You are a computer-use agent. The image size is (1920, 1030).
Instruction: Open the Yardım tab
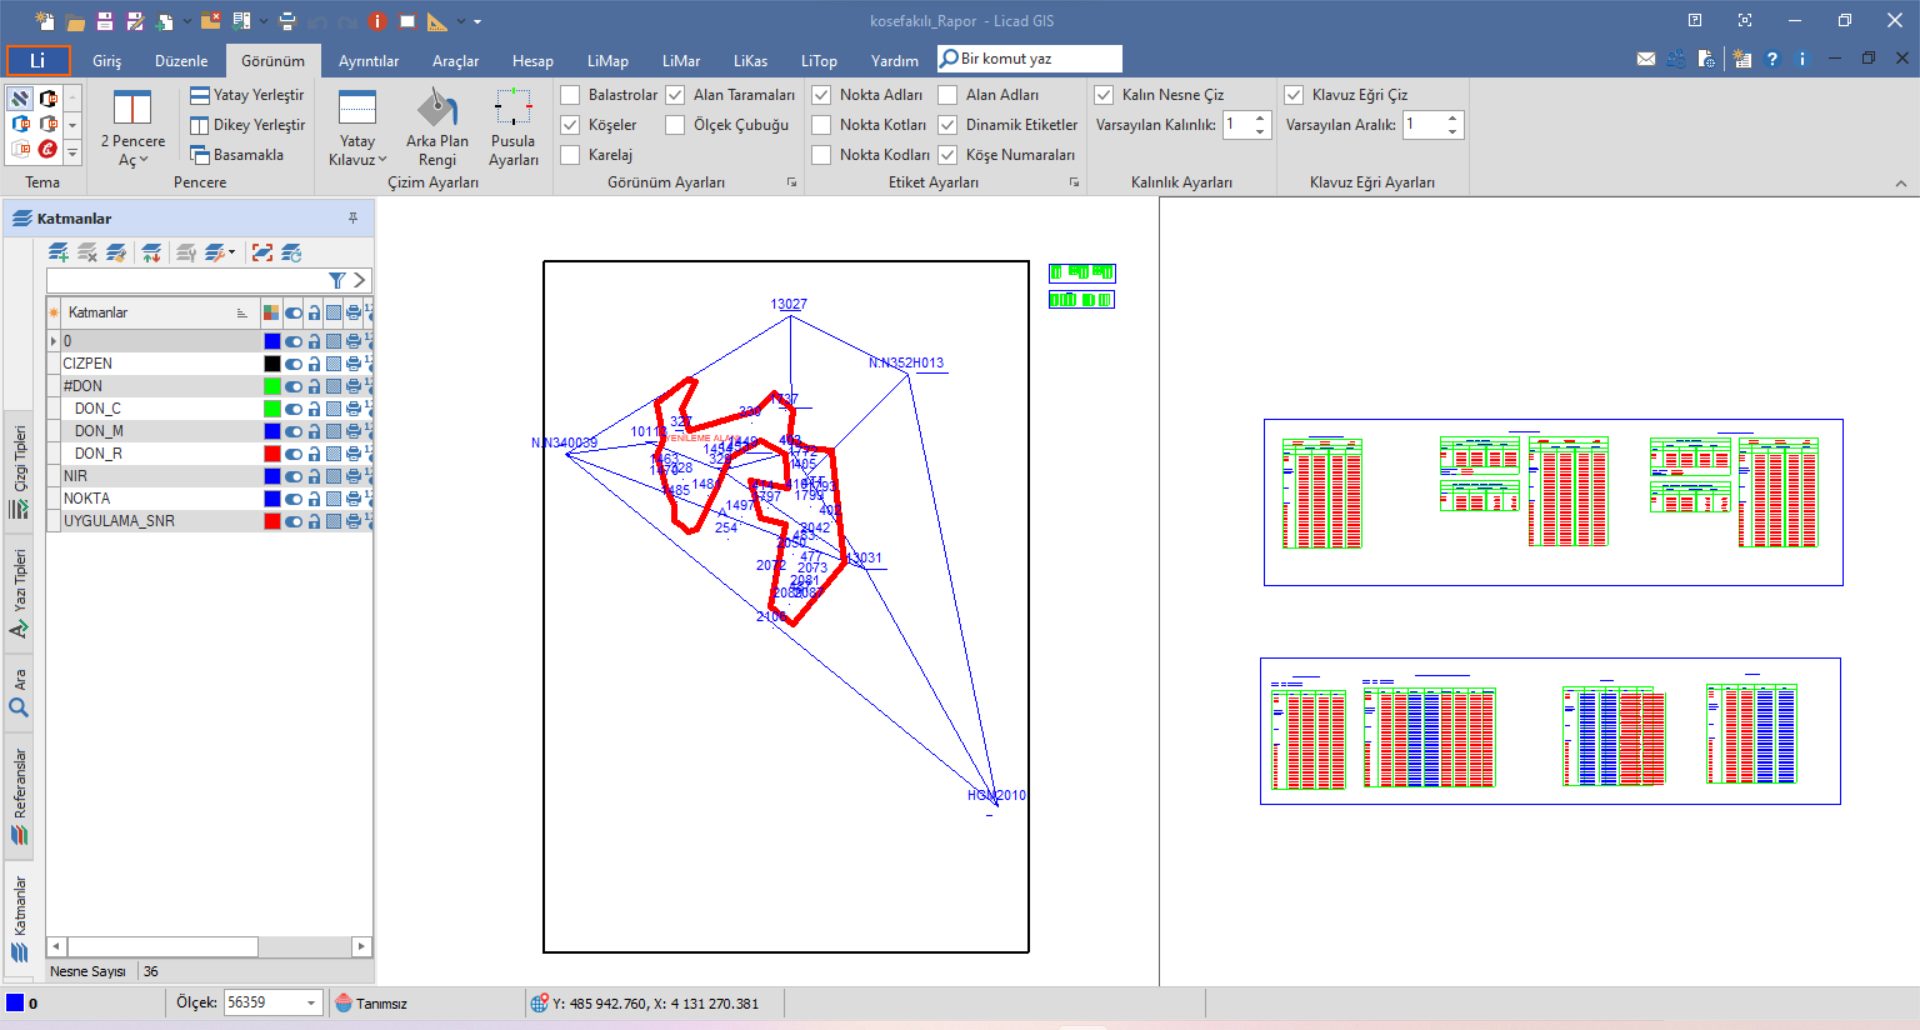pyautogui.click(x=894, y=61)
